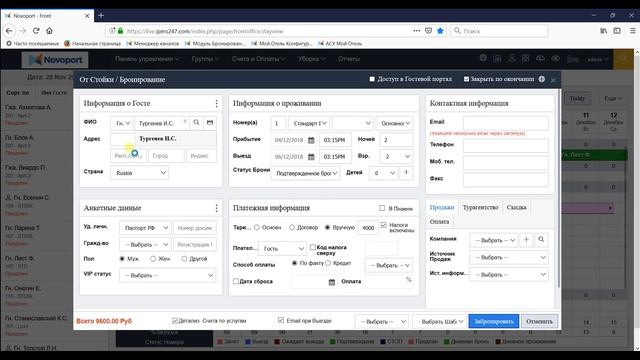The image size is (640, 360).
Task: Click Забронировать button
Action: pyautogui.click(x=493, y=321)
